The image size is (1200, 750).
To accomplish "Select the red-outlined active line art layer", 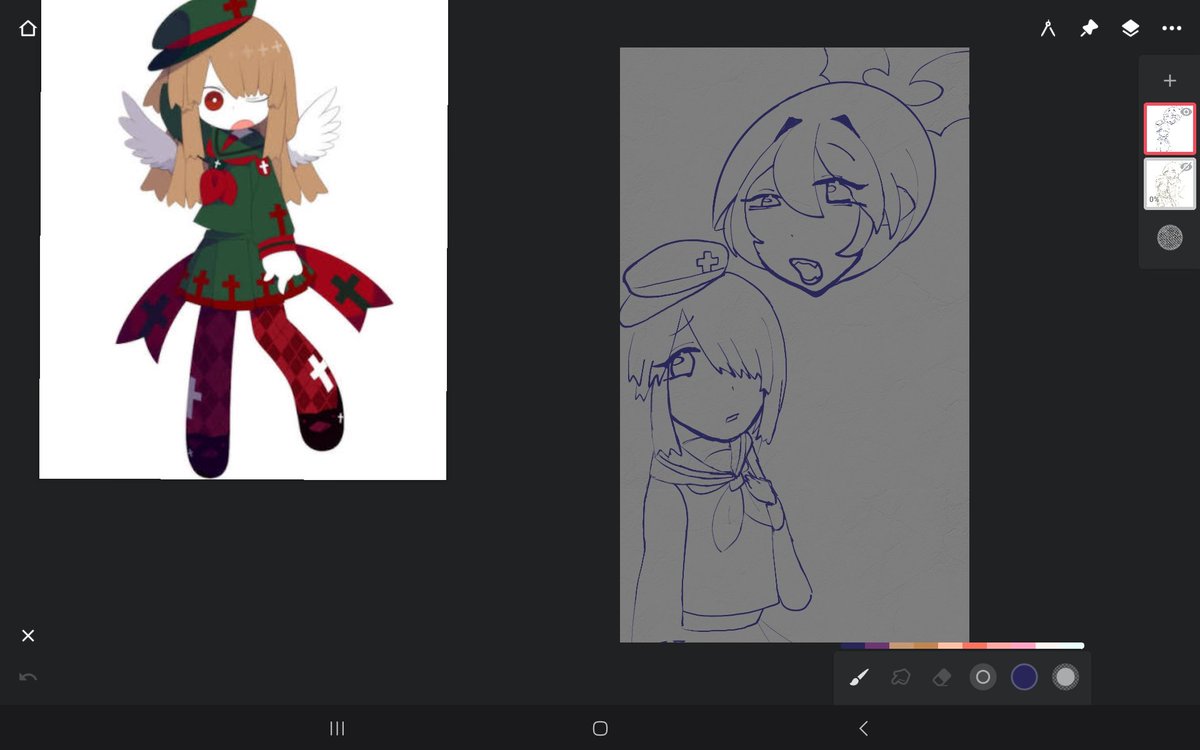I will click(x=1170, y=129).
